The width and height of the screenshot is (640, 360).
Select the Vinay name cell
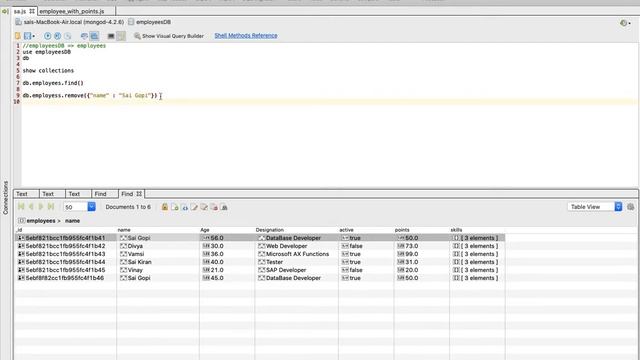click(158, 270)
